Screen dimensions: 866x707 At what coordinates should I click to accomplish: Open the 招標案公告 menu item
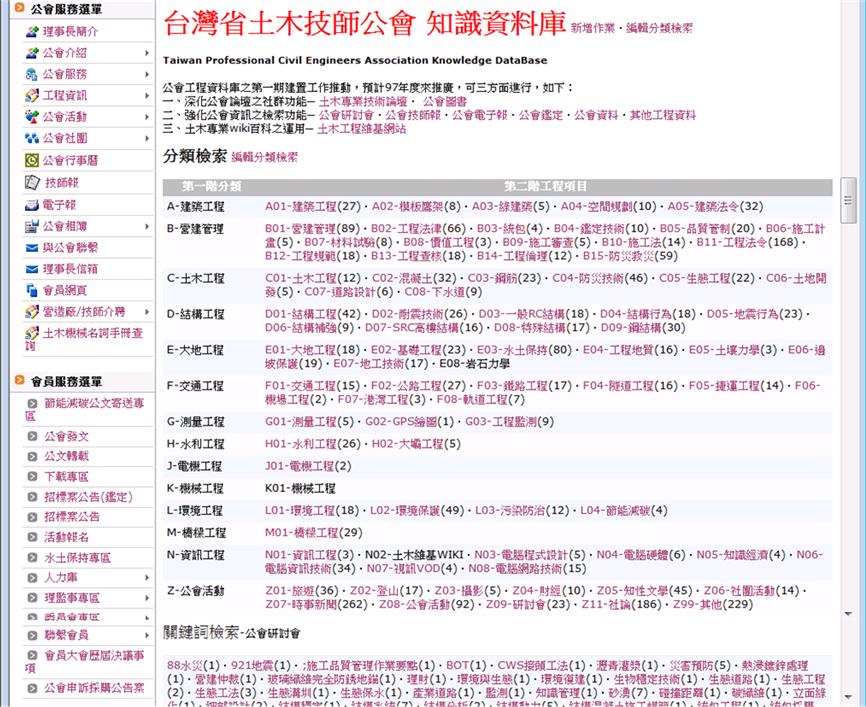tap(72, 517)
